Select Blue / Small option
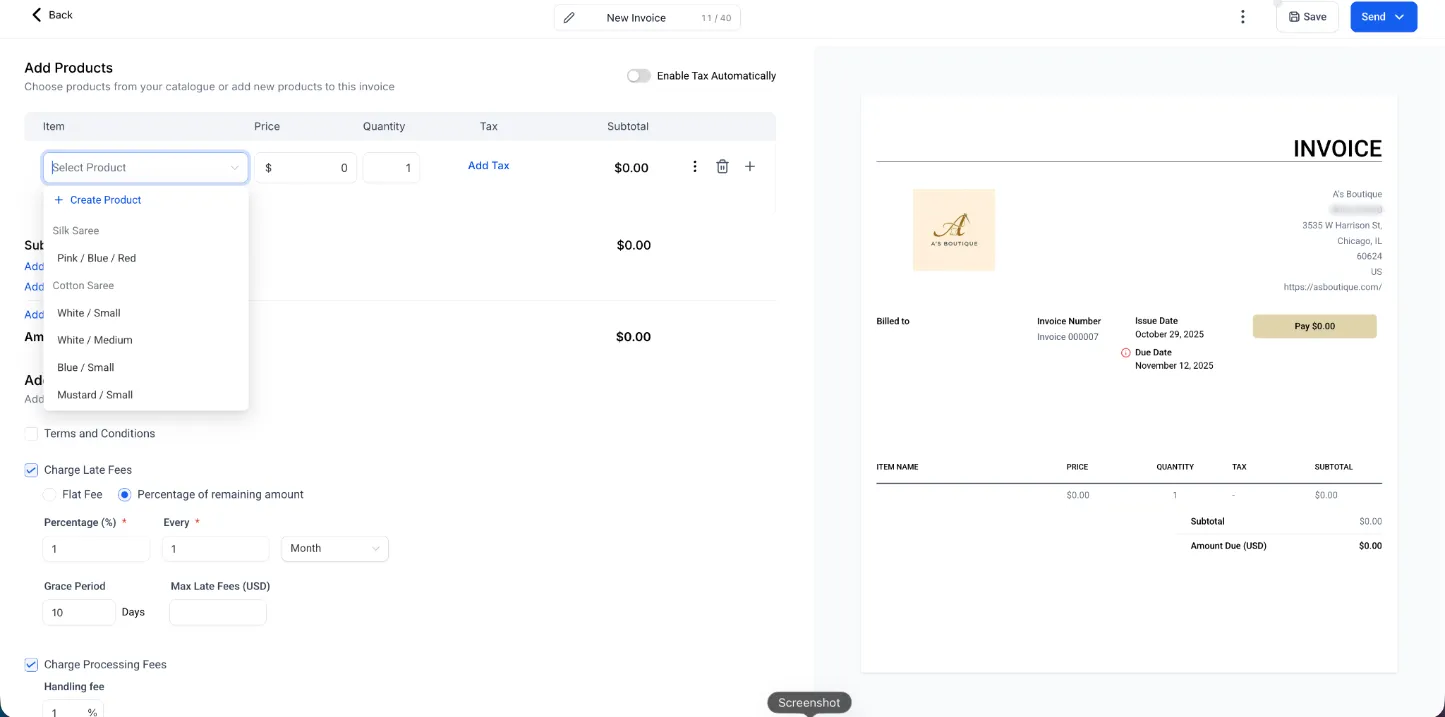 point(146,367)
